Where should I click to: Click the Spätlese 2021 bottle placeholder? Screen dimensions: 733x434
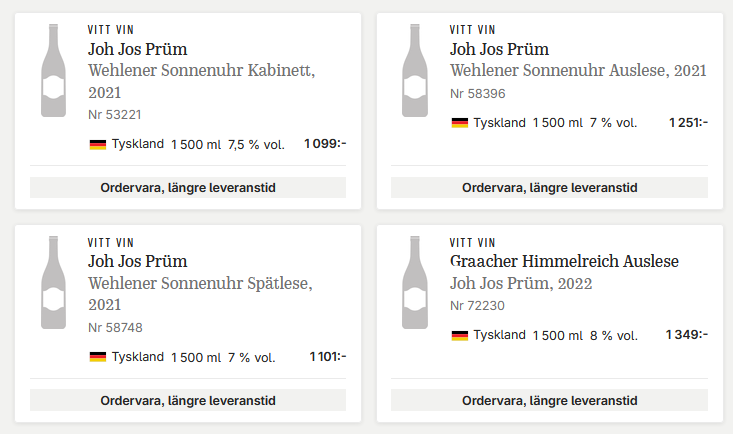point(53,282)
